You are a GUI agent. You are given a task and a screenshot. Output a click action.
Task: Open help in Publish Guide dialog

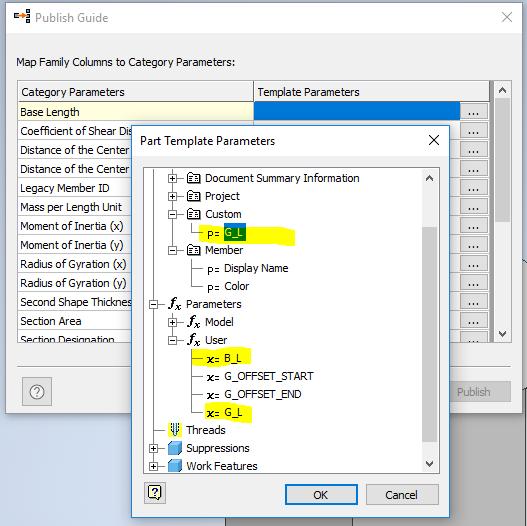37,392
